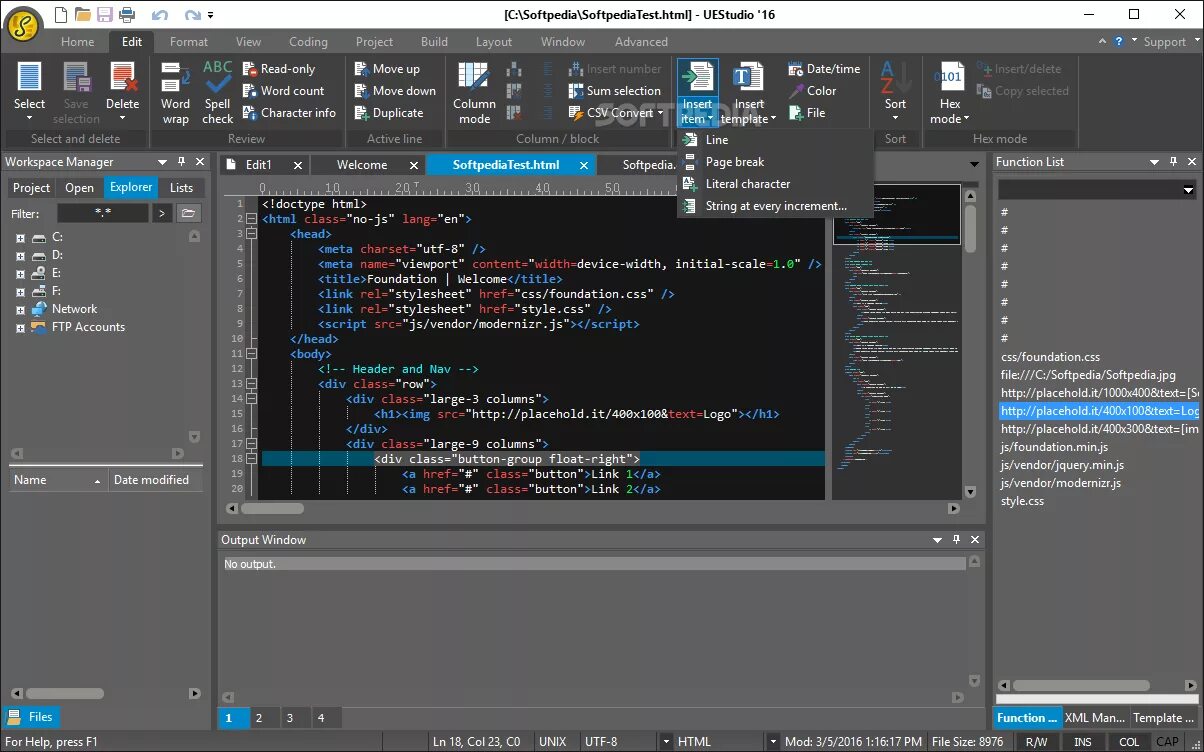The width and height of the screenshot is (1204, 752).
Task: Collapse the html fold on line 2
Action: (x=251, y=218)
